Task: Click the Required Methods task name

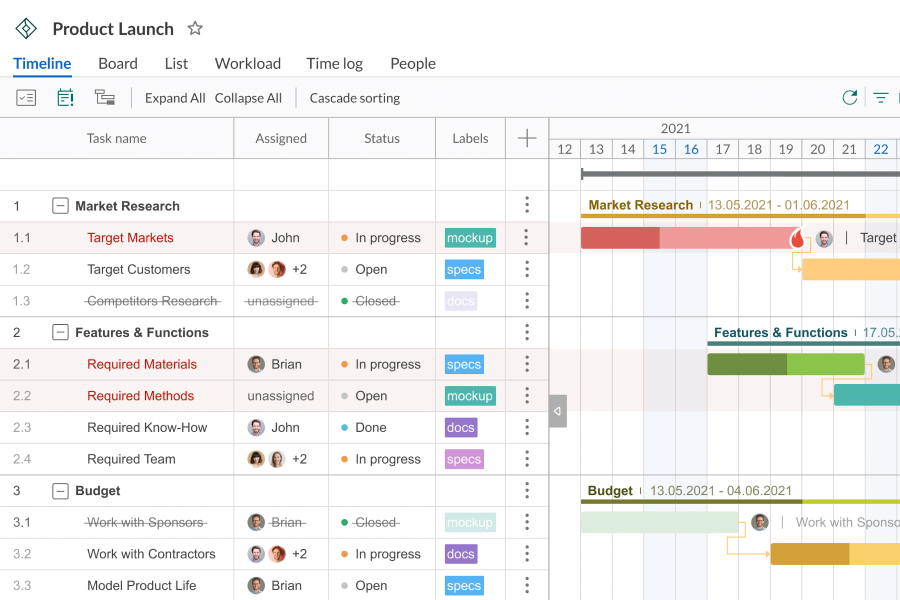Action: point(141,396)
